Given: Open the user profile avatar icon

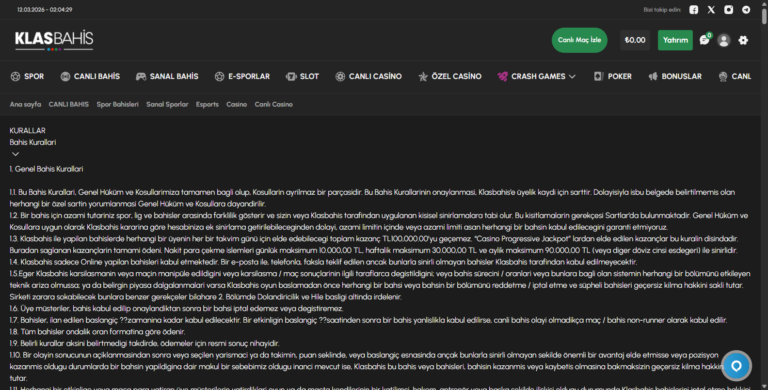Looking at the screenshot, I should point(724,40).
